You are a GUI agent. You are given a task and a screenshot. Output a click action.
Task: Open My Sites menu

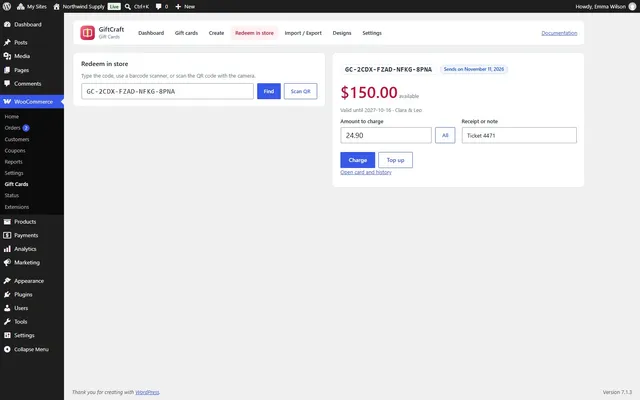(32, 7)
